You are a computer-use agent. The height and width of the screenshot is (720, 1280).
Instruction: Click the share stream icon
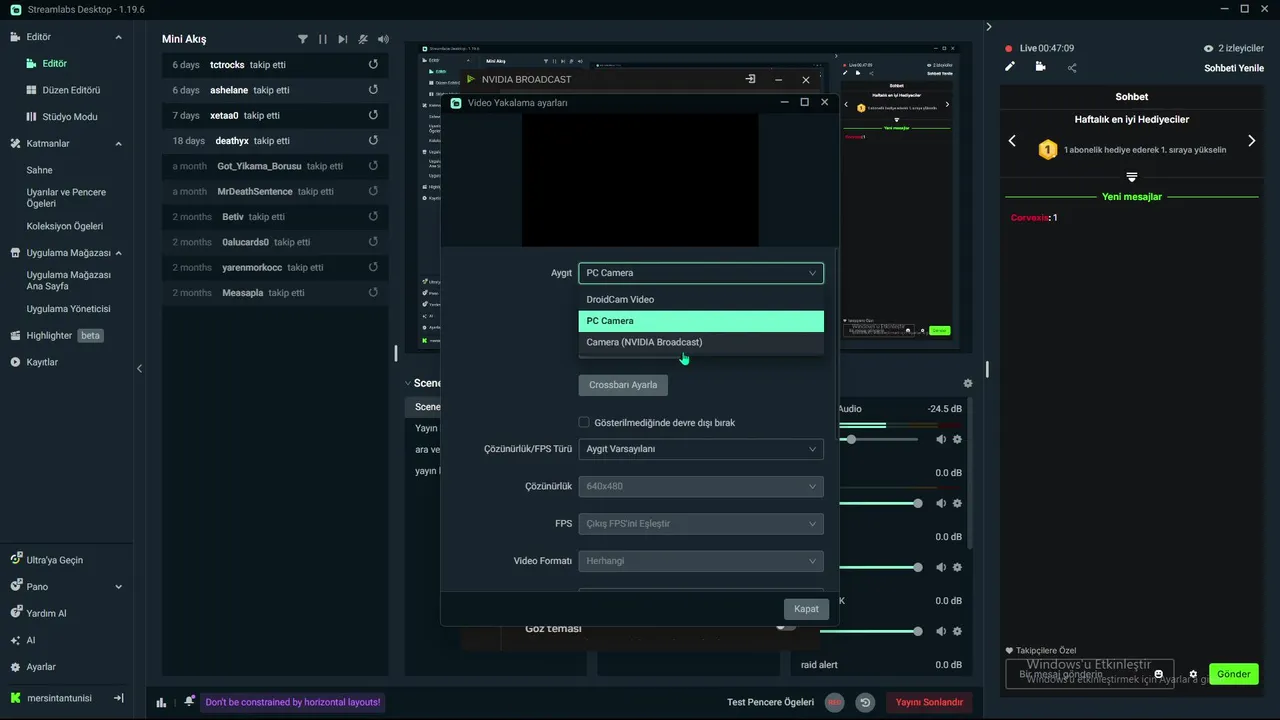pyautogui.click(x=1072, y=68)
